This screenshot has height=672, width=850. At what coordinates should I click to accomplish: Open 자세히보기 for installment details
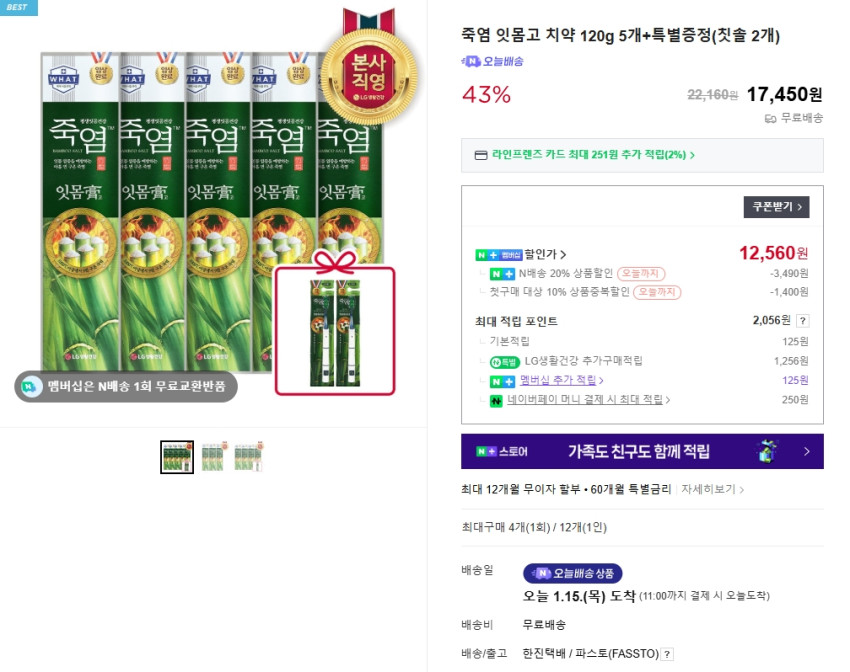click(712, 489)
